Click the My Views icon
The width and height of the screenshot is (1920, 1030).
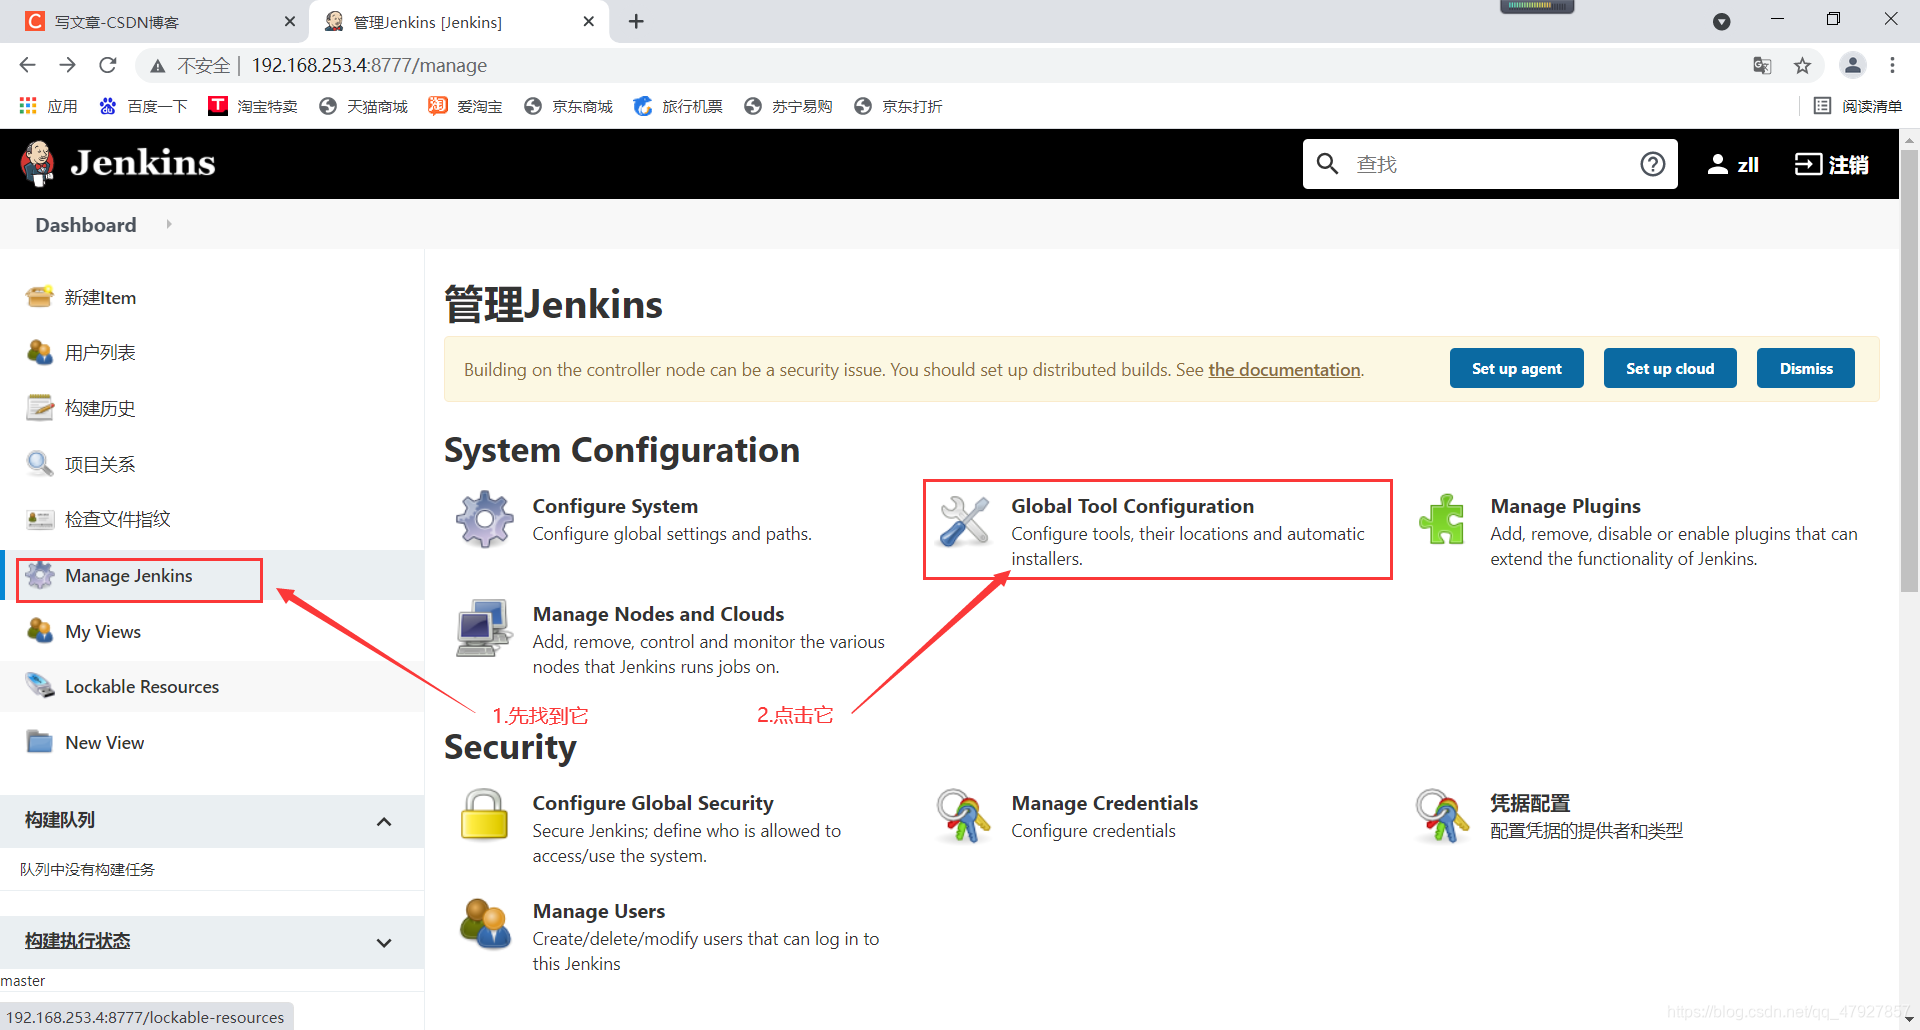coord(40,631)
